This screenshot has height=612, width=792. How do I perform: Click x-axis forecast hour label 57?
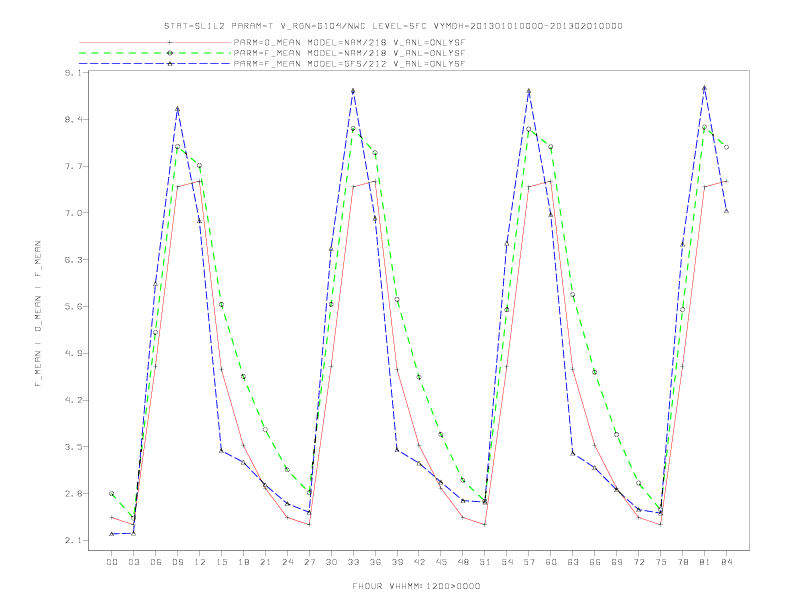point(529,562)
